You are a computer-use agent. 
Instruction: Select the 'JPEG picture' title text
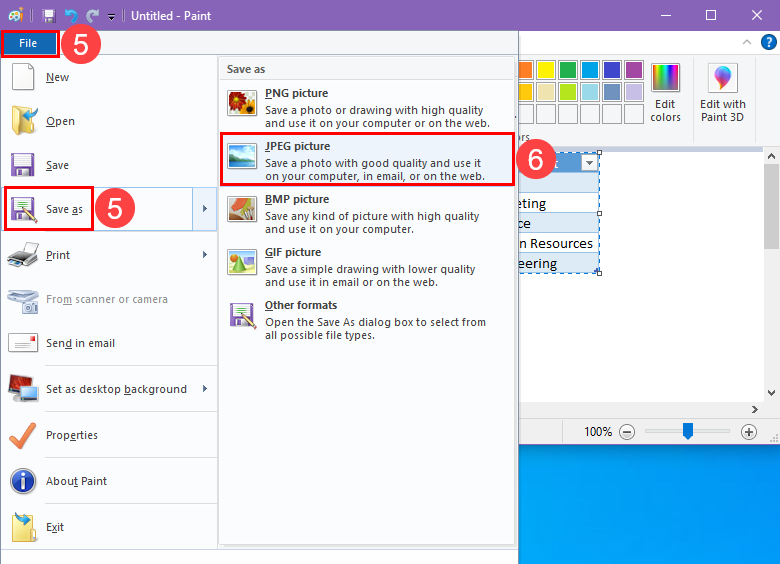pyautogui.click(x=297, y=146)
